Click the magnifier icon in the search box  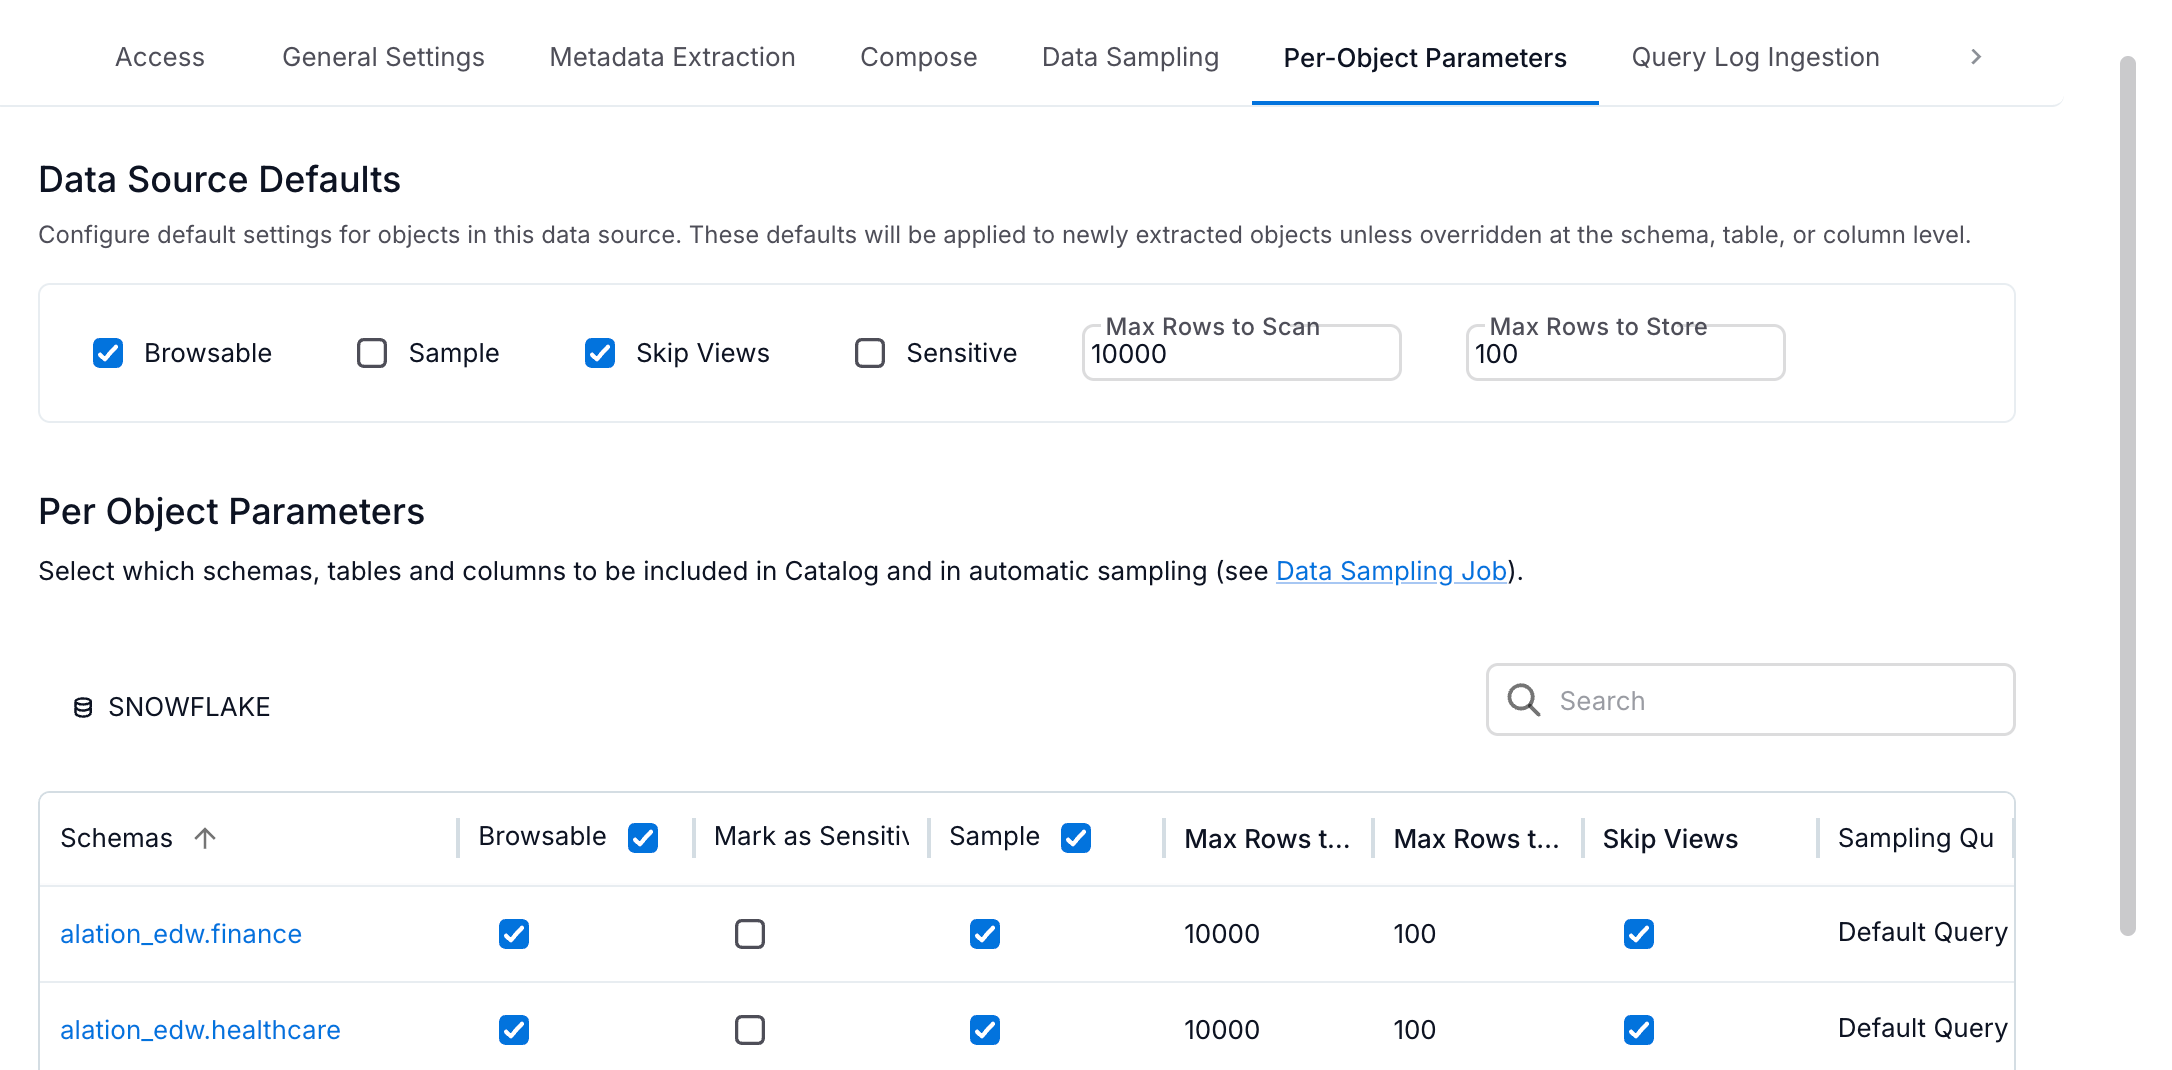pos(1523,700)
